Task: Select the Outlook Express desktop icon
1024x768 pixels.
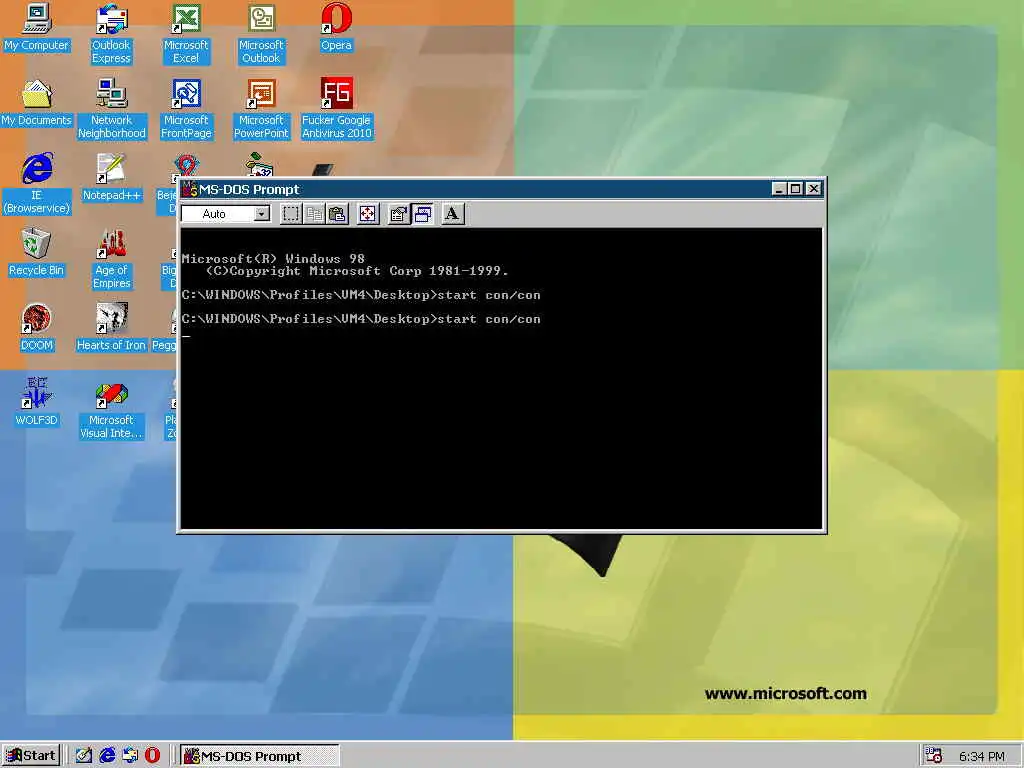Action: click(111, 34)
